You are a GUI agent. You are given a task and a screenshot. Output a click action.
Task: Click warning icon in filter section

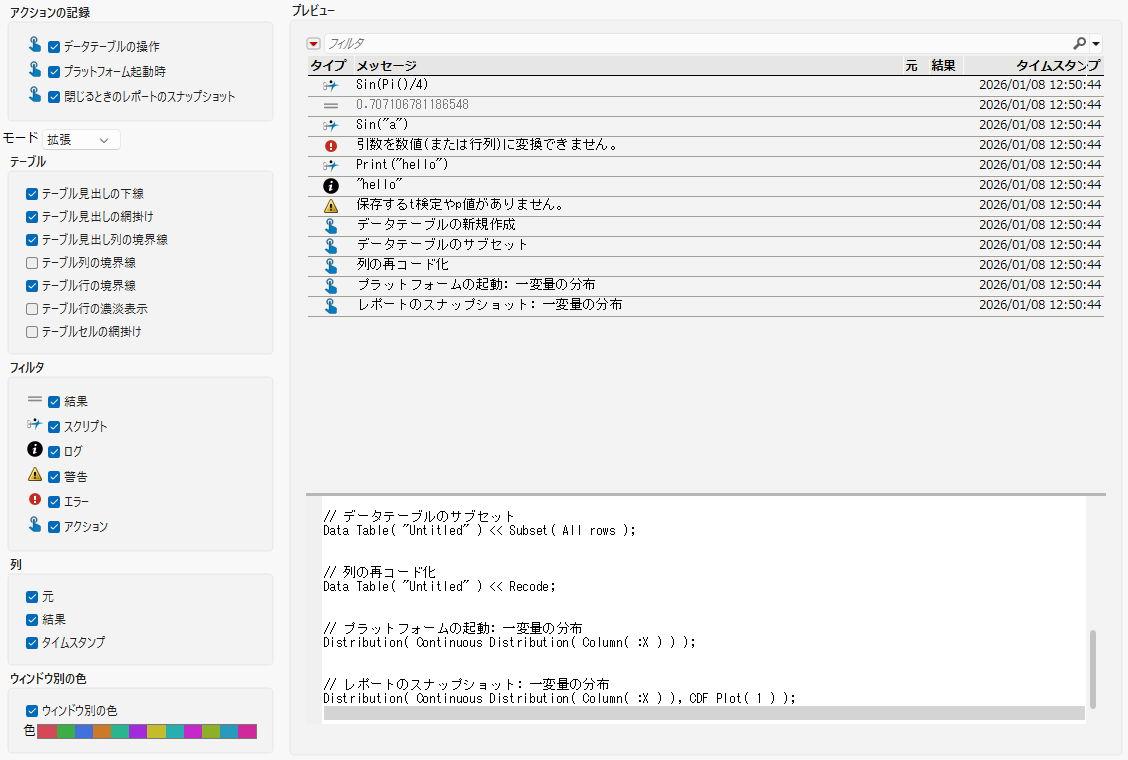click(x=35, y=474)
